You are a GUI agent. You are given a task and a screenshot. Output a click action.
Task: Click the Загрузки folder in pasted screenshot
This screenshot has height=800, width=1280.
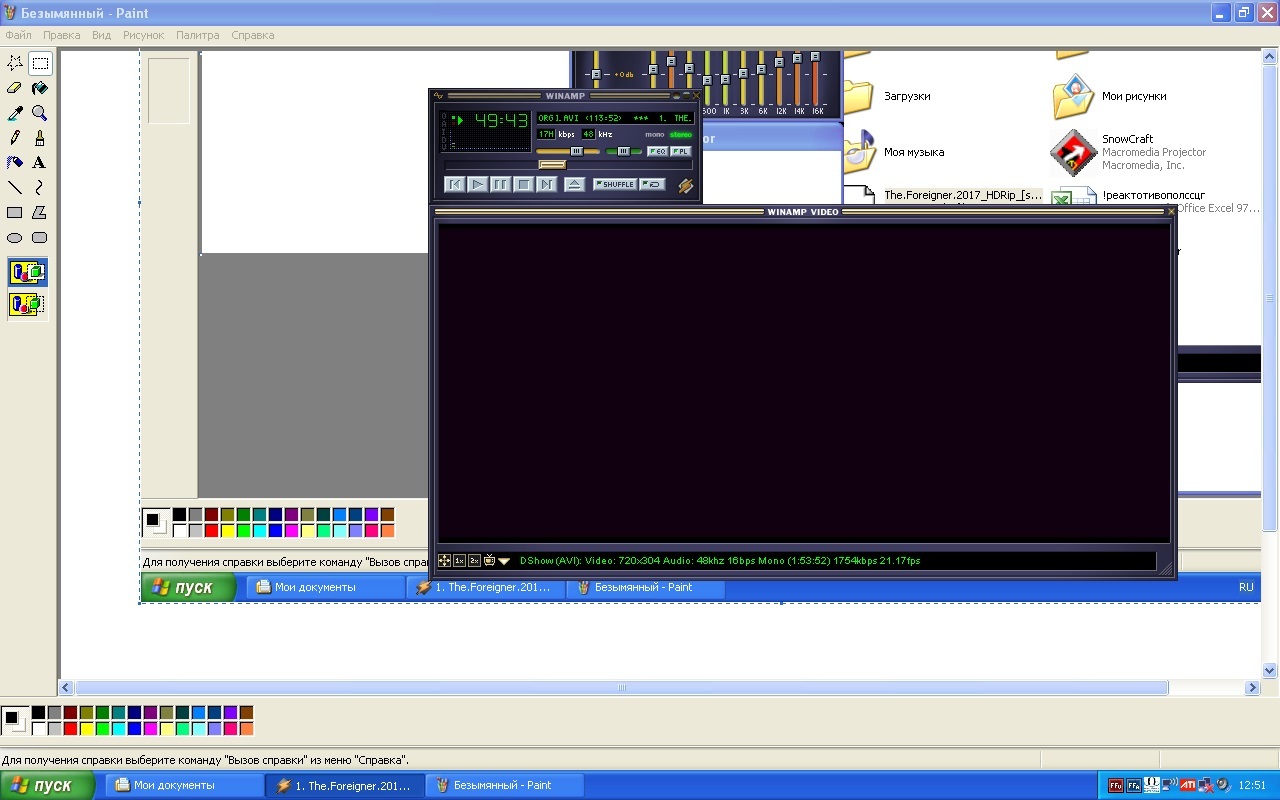pyautogui.click(x=860, y=97)
